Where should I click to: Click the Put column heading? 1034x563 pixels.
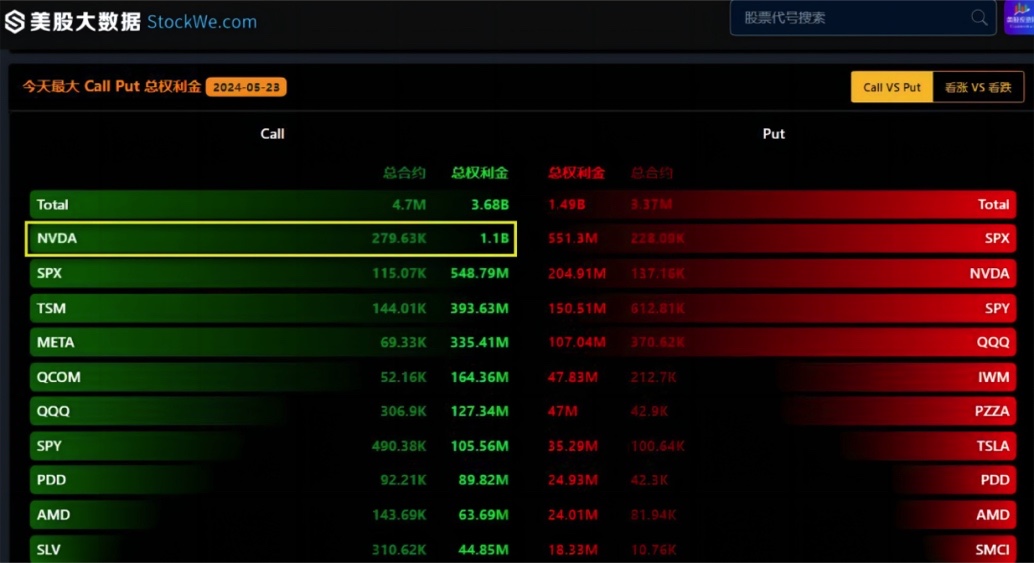[774, 134]
